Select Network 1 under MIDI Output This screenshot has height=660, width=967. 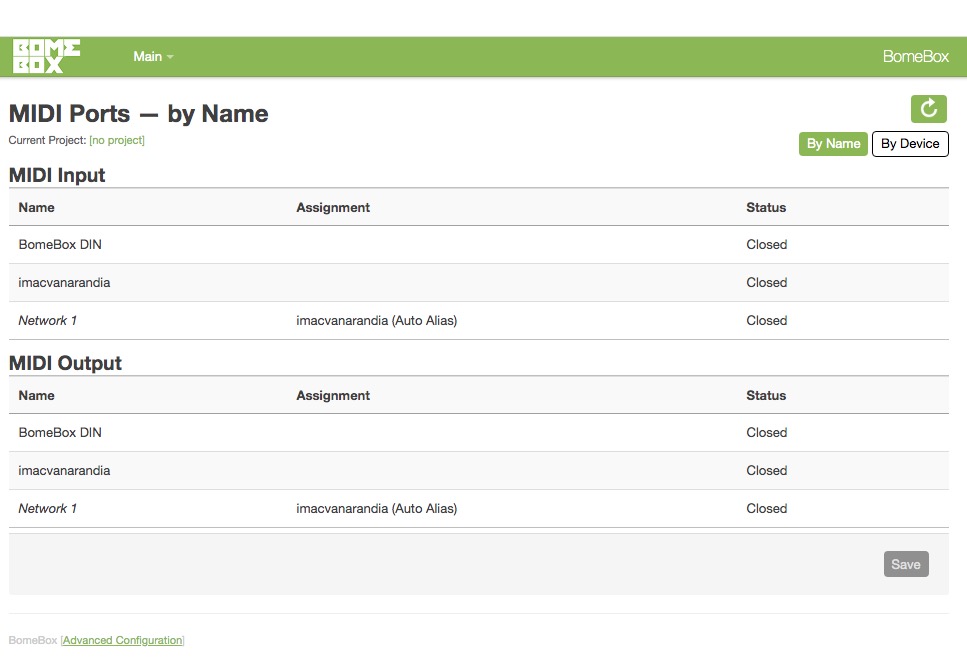pos(47,508)
